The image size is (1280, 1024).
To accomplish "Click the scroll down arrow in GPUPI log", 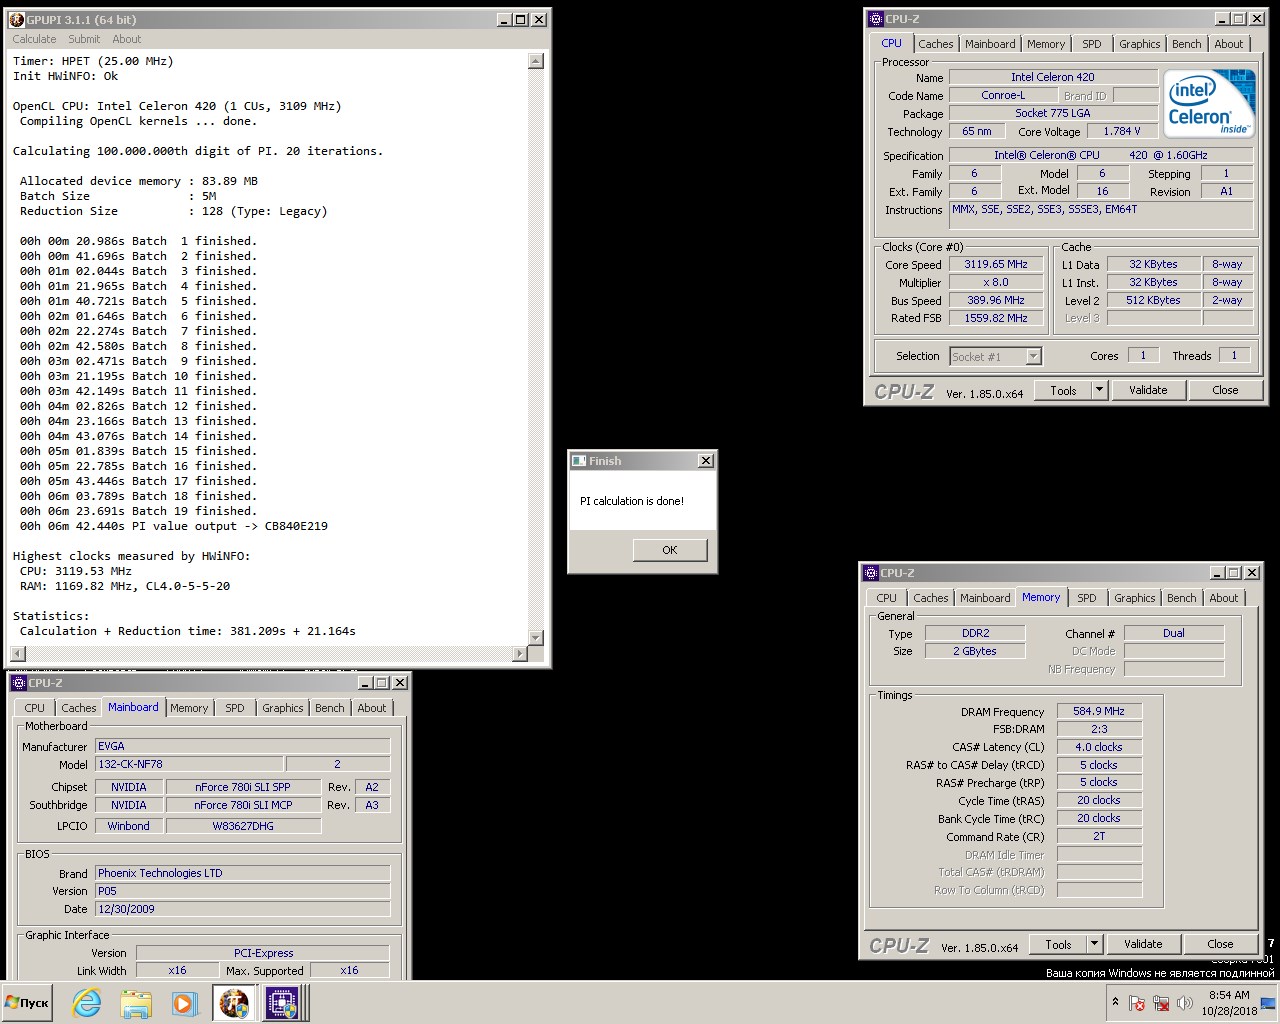I will point(536,638).
